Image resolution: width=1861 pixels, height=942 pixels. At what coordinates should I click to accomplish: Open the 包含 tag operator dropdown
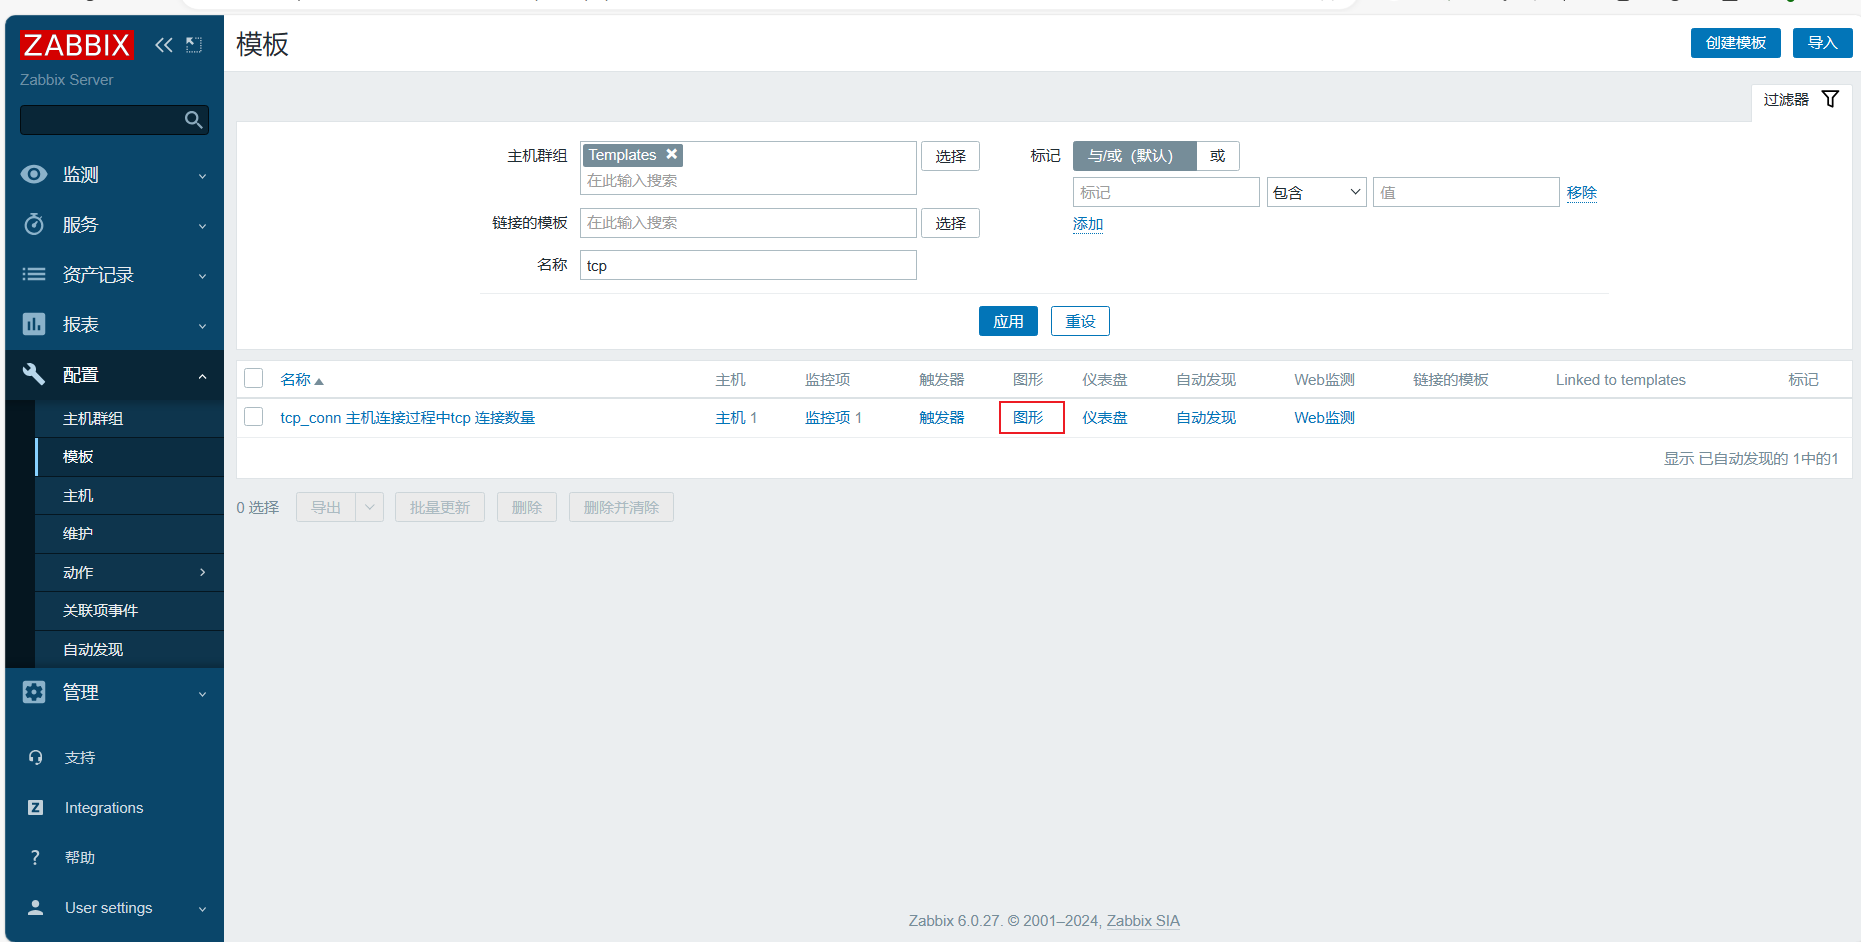(x=1316, y=192)
